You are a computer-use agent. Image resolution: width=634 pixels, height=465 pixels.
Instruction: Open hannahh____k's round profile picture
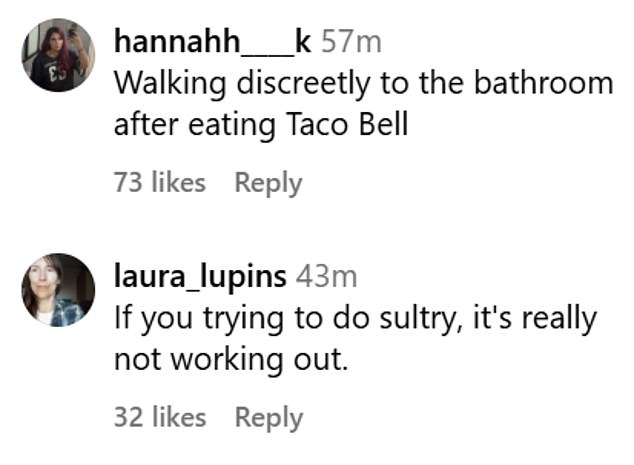58,55
